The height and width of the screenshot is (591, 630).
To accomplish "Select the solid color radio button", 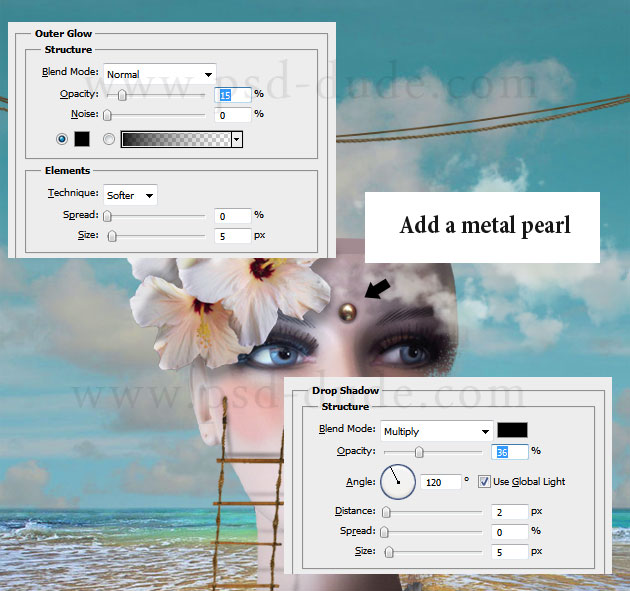I will tap(62, 139).
